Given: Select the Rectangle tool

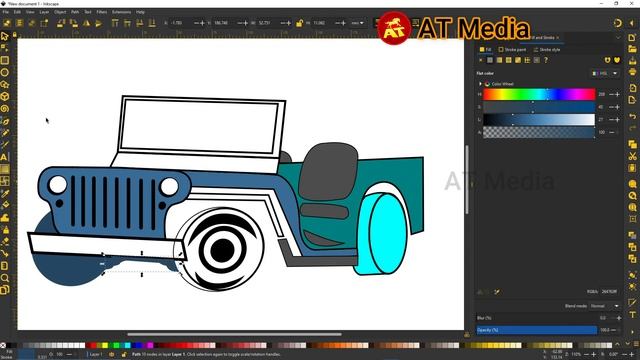Looking at the screenshot, I should [4, 60].
